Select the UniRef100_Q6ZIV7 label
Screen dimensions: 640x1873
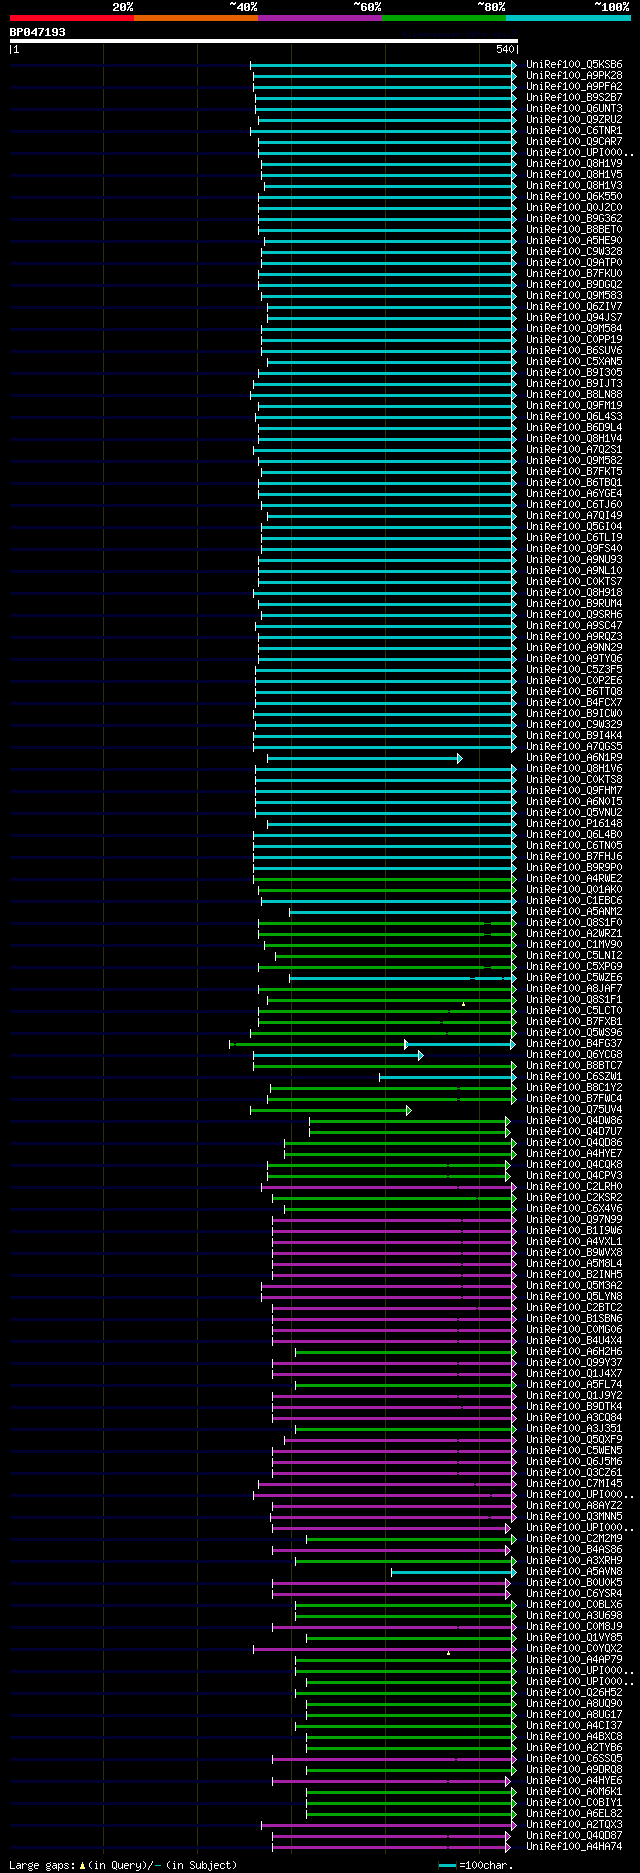point(574,306)
